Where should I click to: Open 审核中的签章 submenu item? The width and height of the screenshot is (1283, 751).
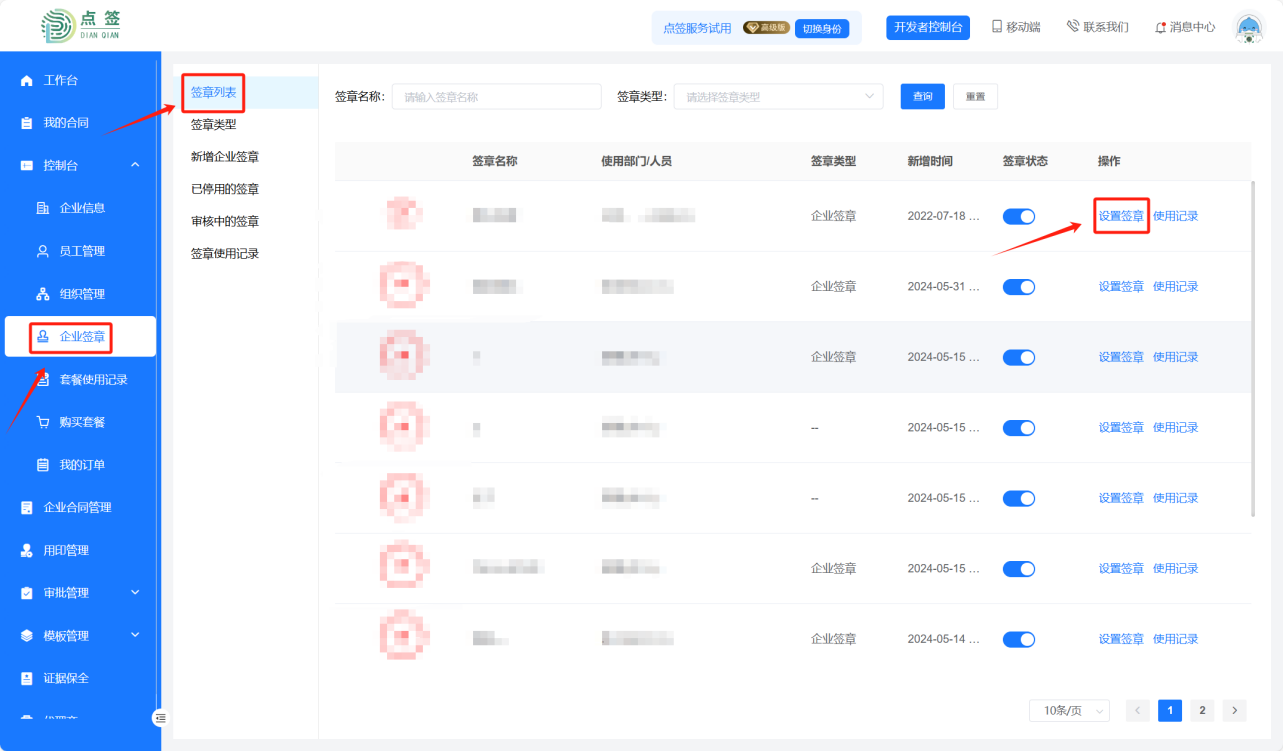[x=225, y=221]
